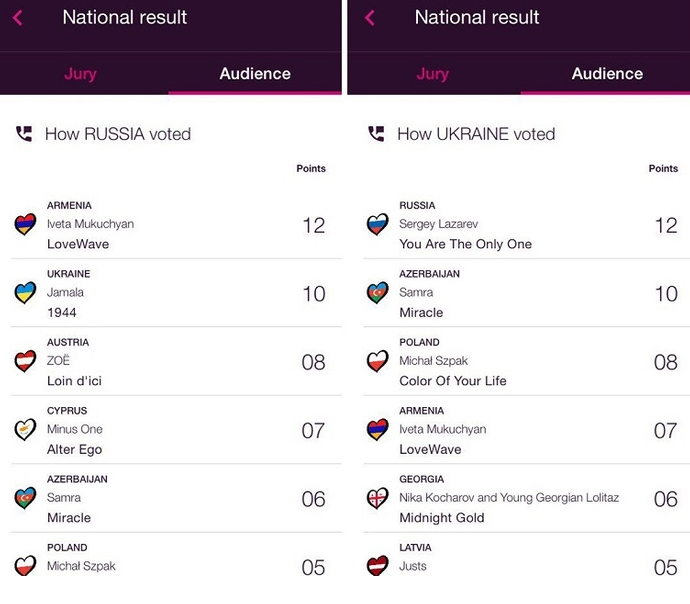Viewport: 690px width, 604px height.
Task: Go back from Russia's National result screen
Action: pyautogui.click(x=18, y=18)
